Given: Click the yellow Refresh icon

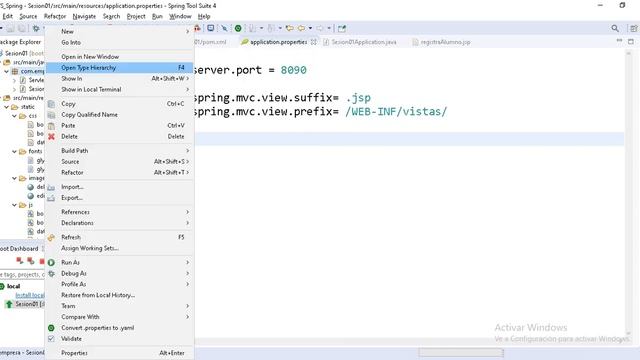Looking at the screenshot, I should click(51, 238).
